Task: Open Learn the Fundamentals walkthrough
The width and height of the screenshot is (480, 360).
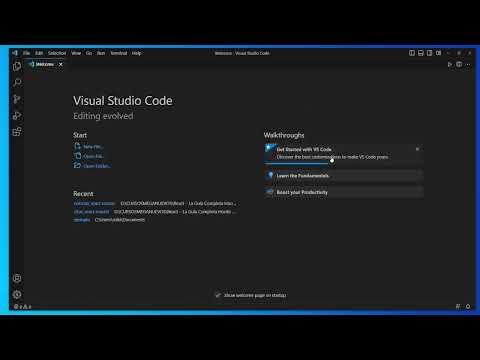Action: (x=344, y=176)
